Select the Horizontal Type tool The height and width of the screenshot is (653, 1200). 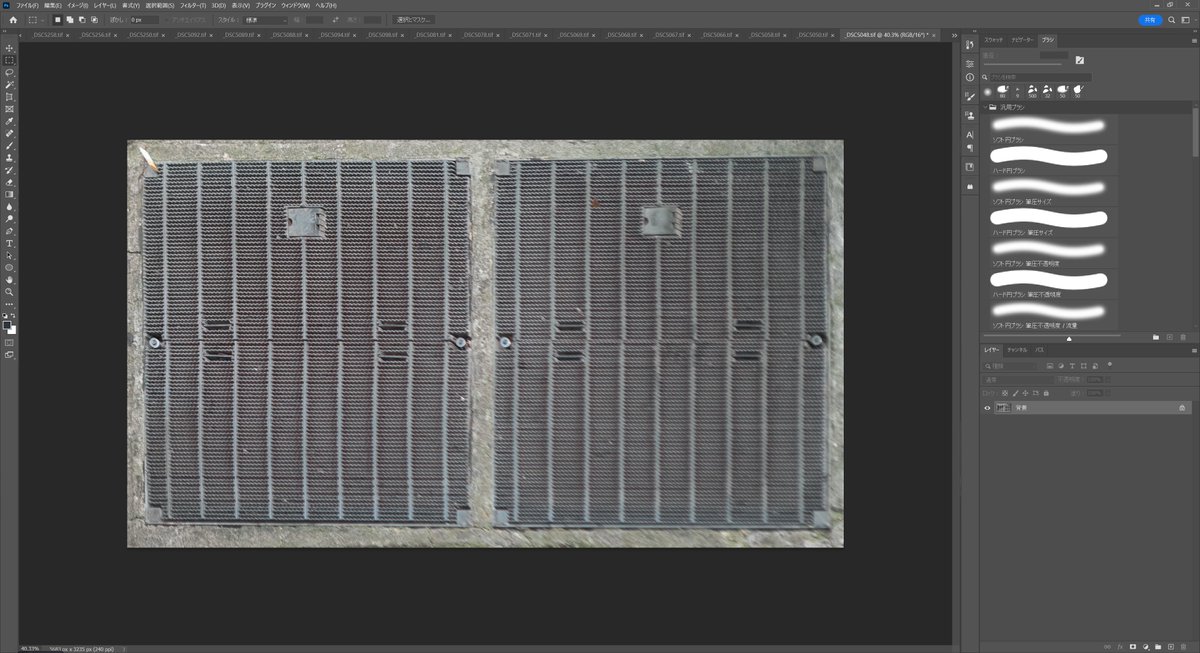[9, 243]
